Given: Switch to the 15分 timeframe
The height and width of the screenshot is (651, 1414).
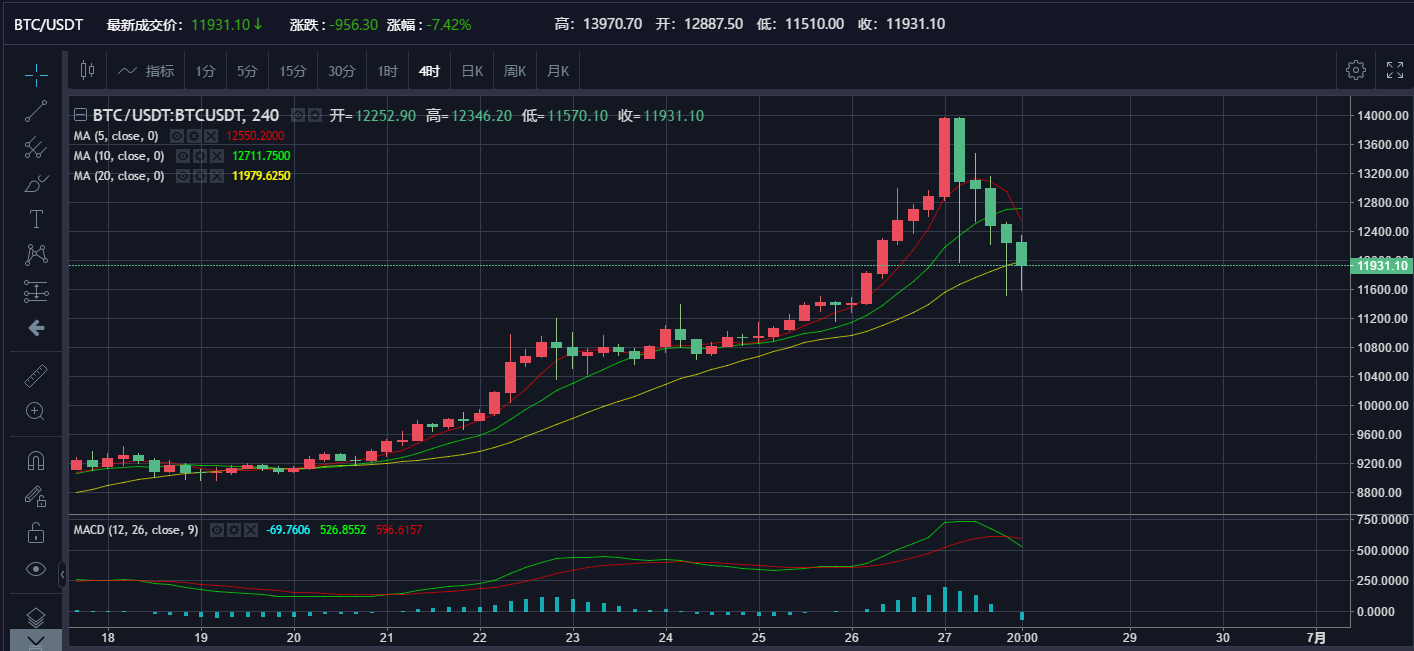Looking at the screenshot, I should [x=293, y=71].
